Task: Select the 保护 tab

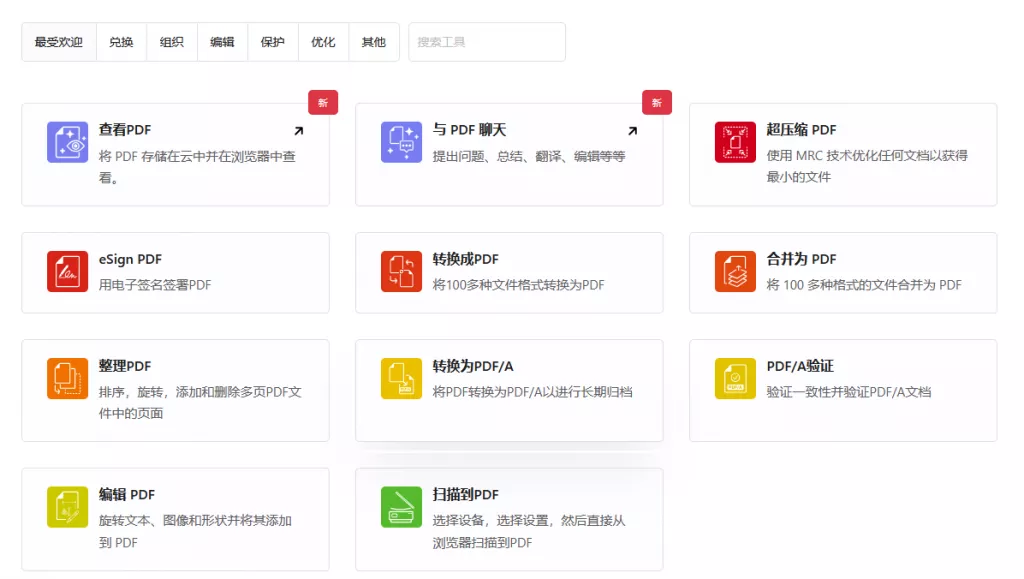Action: click(273, 42)
